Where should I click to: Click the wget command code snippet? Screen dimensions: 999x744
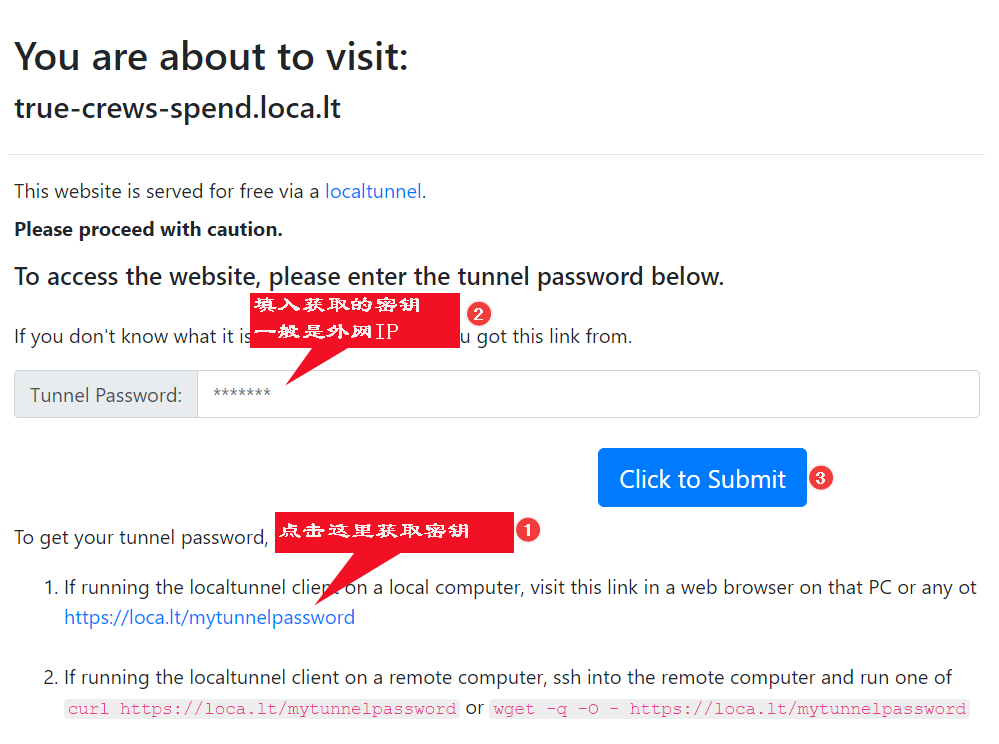[730, 709]
